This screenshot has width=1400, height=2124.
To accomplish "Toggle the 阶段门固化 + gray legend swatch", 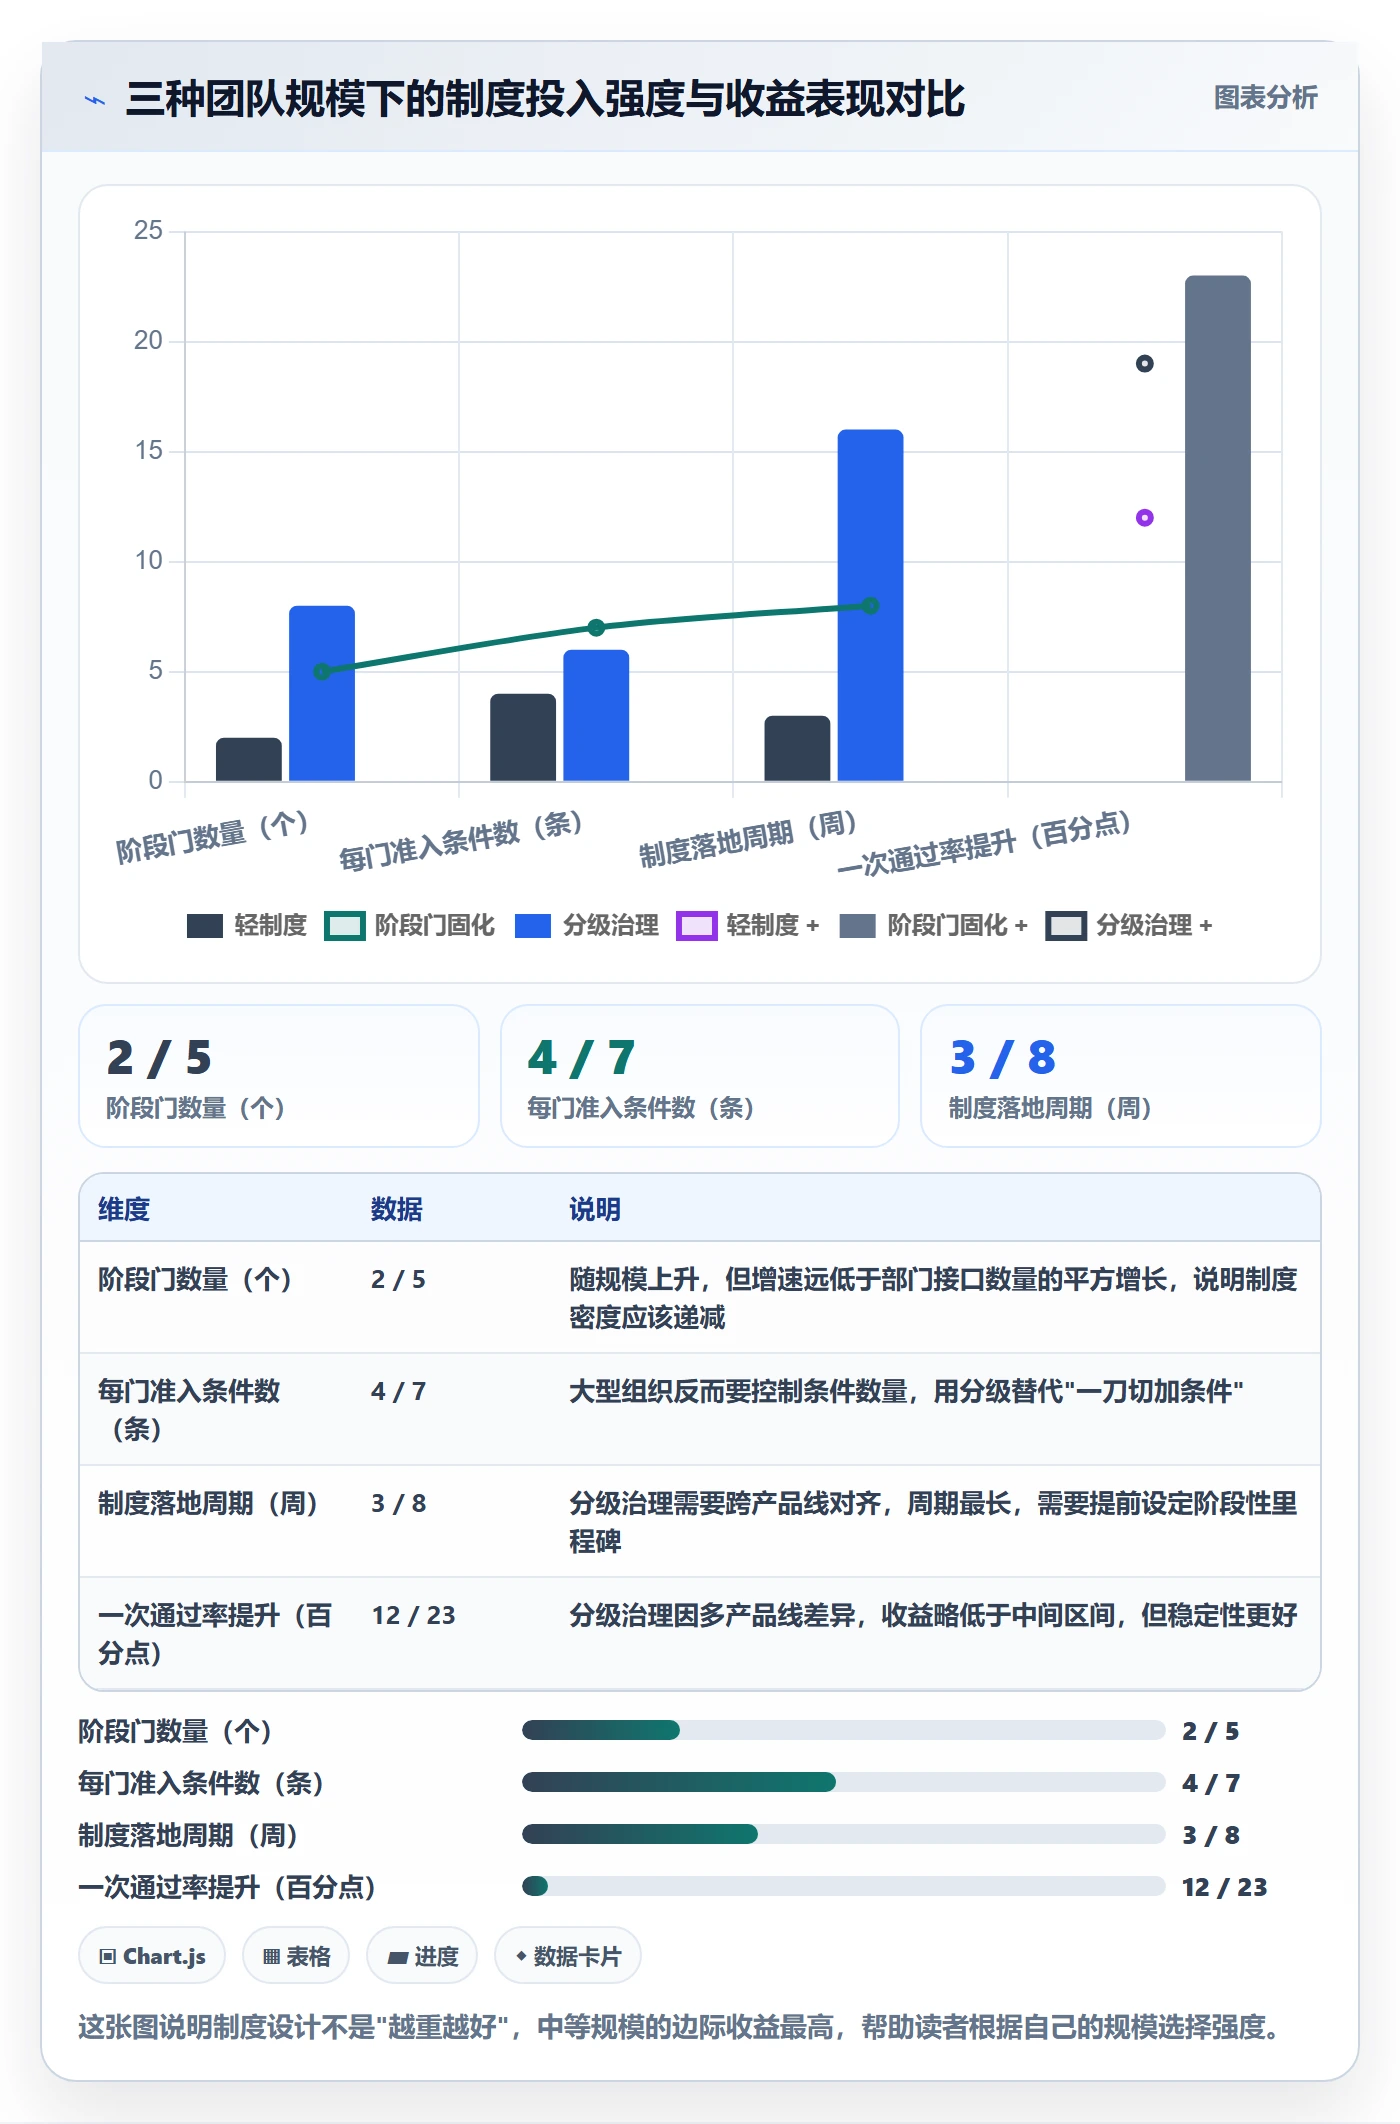I will 858,926.
